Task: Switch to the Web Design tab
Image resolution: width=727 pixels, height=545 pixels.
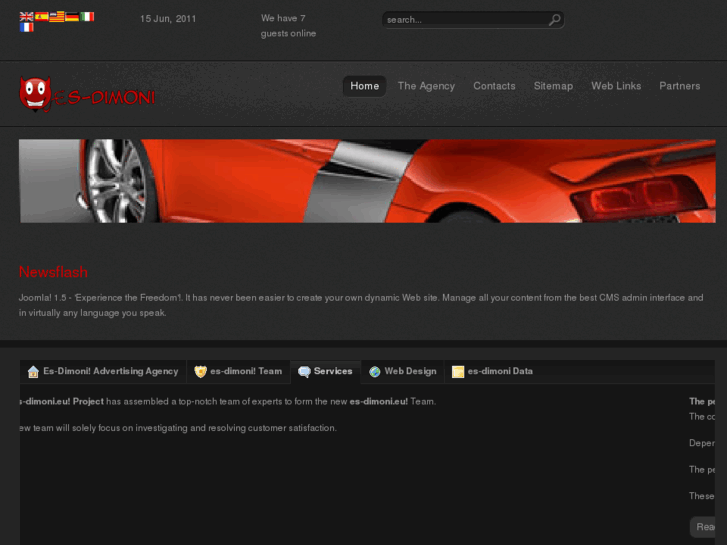Action: (x=402, y=372)
